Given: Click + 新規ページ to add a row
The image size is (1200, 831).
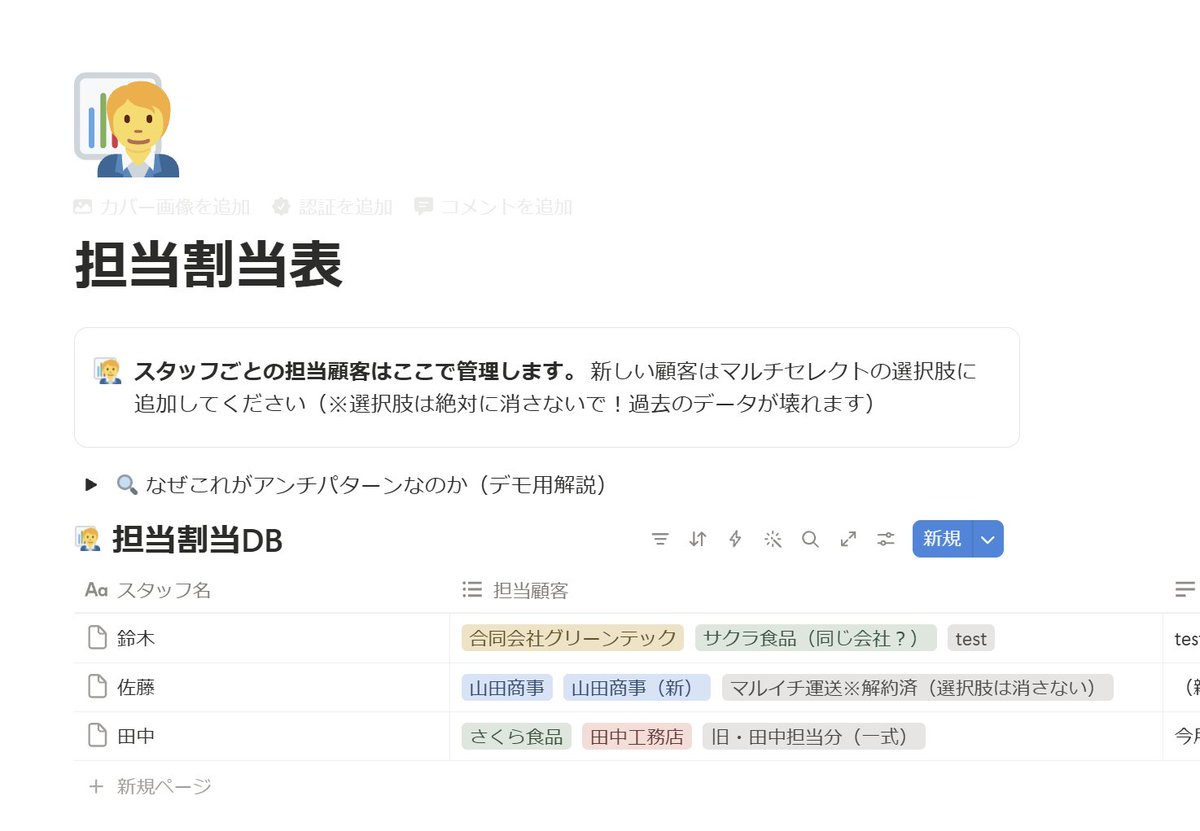Looking at the screenshot, I should click(x=150, y=786).
